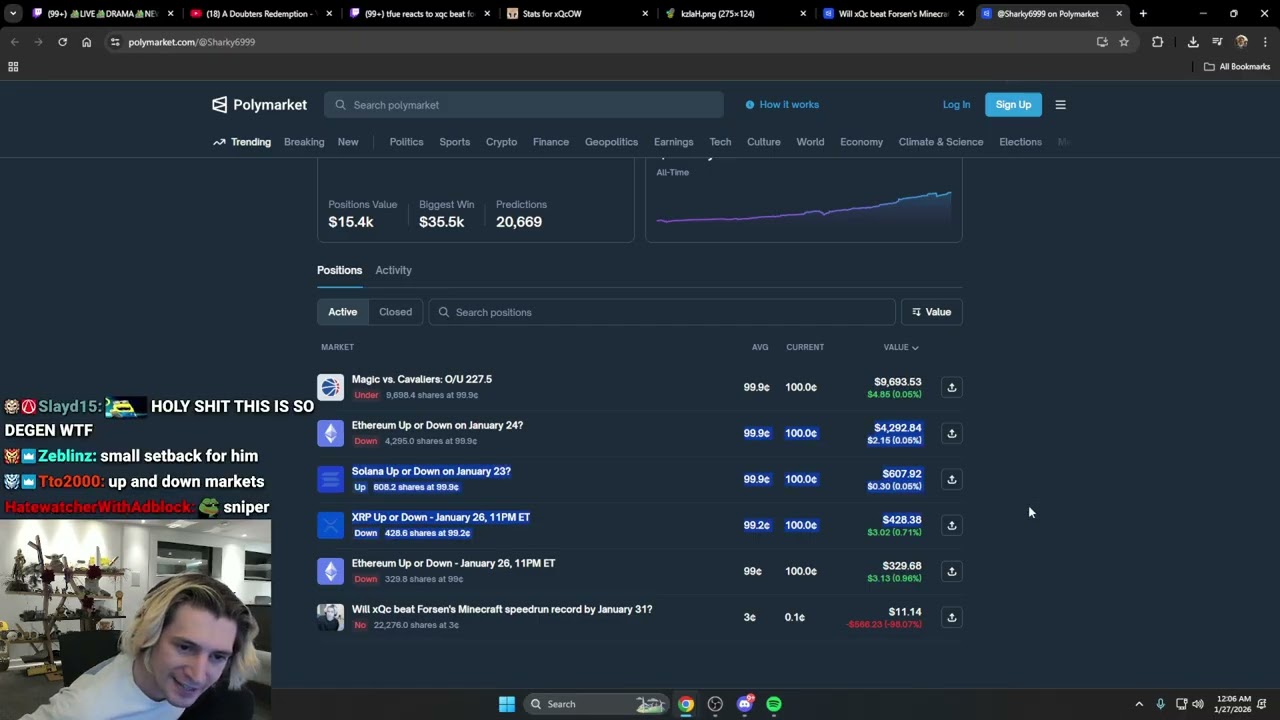The width and height of the screenshot is (1280, 720).
Task: Show Active positions
Action: click(x=342, y=312)
